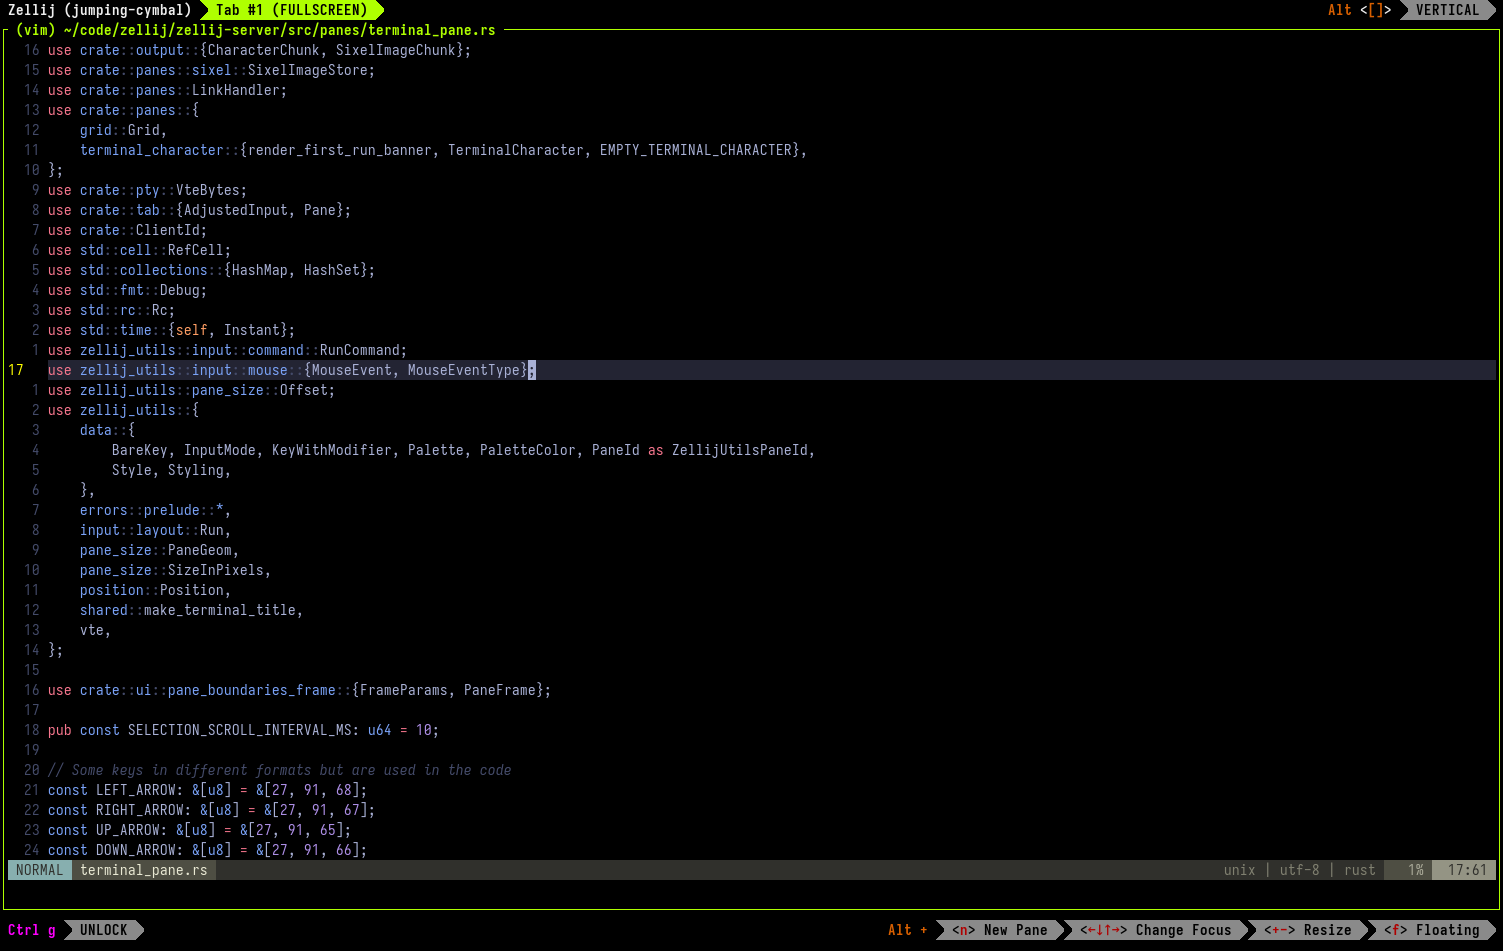Click the Zellij (jumping-cymbal) session name
Screen dimensions: 1503x951
click(100, 10)
